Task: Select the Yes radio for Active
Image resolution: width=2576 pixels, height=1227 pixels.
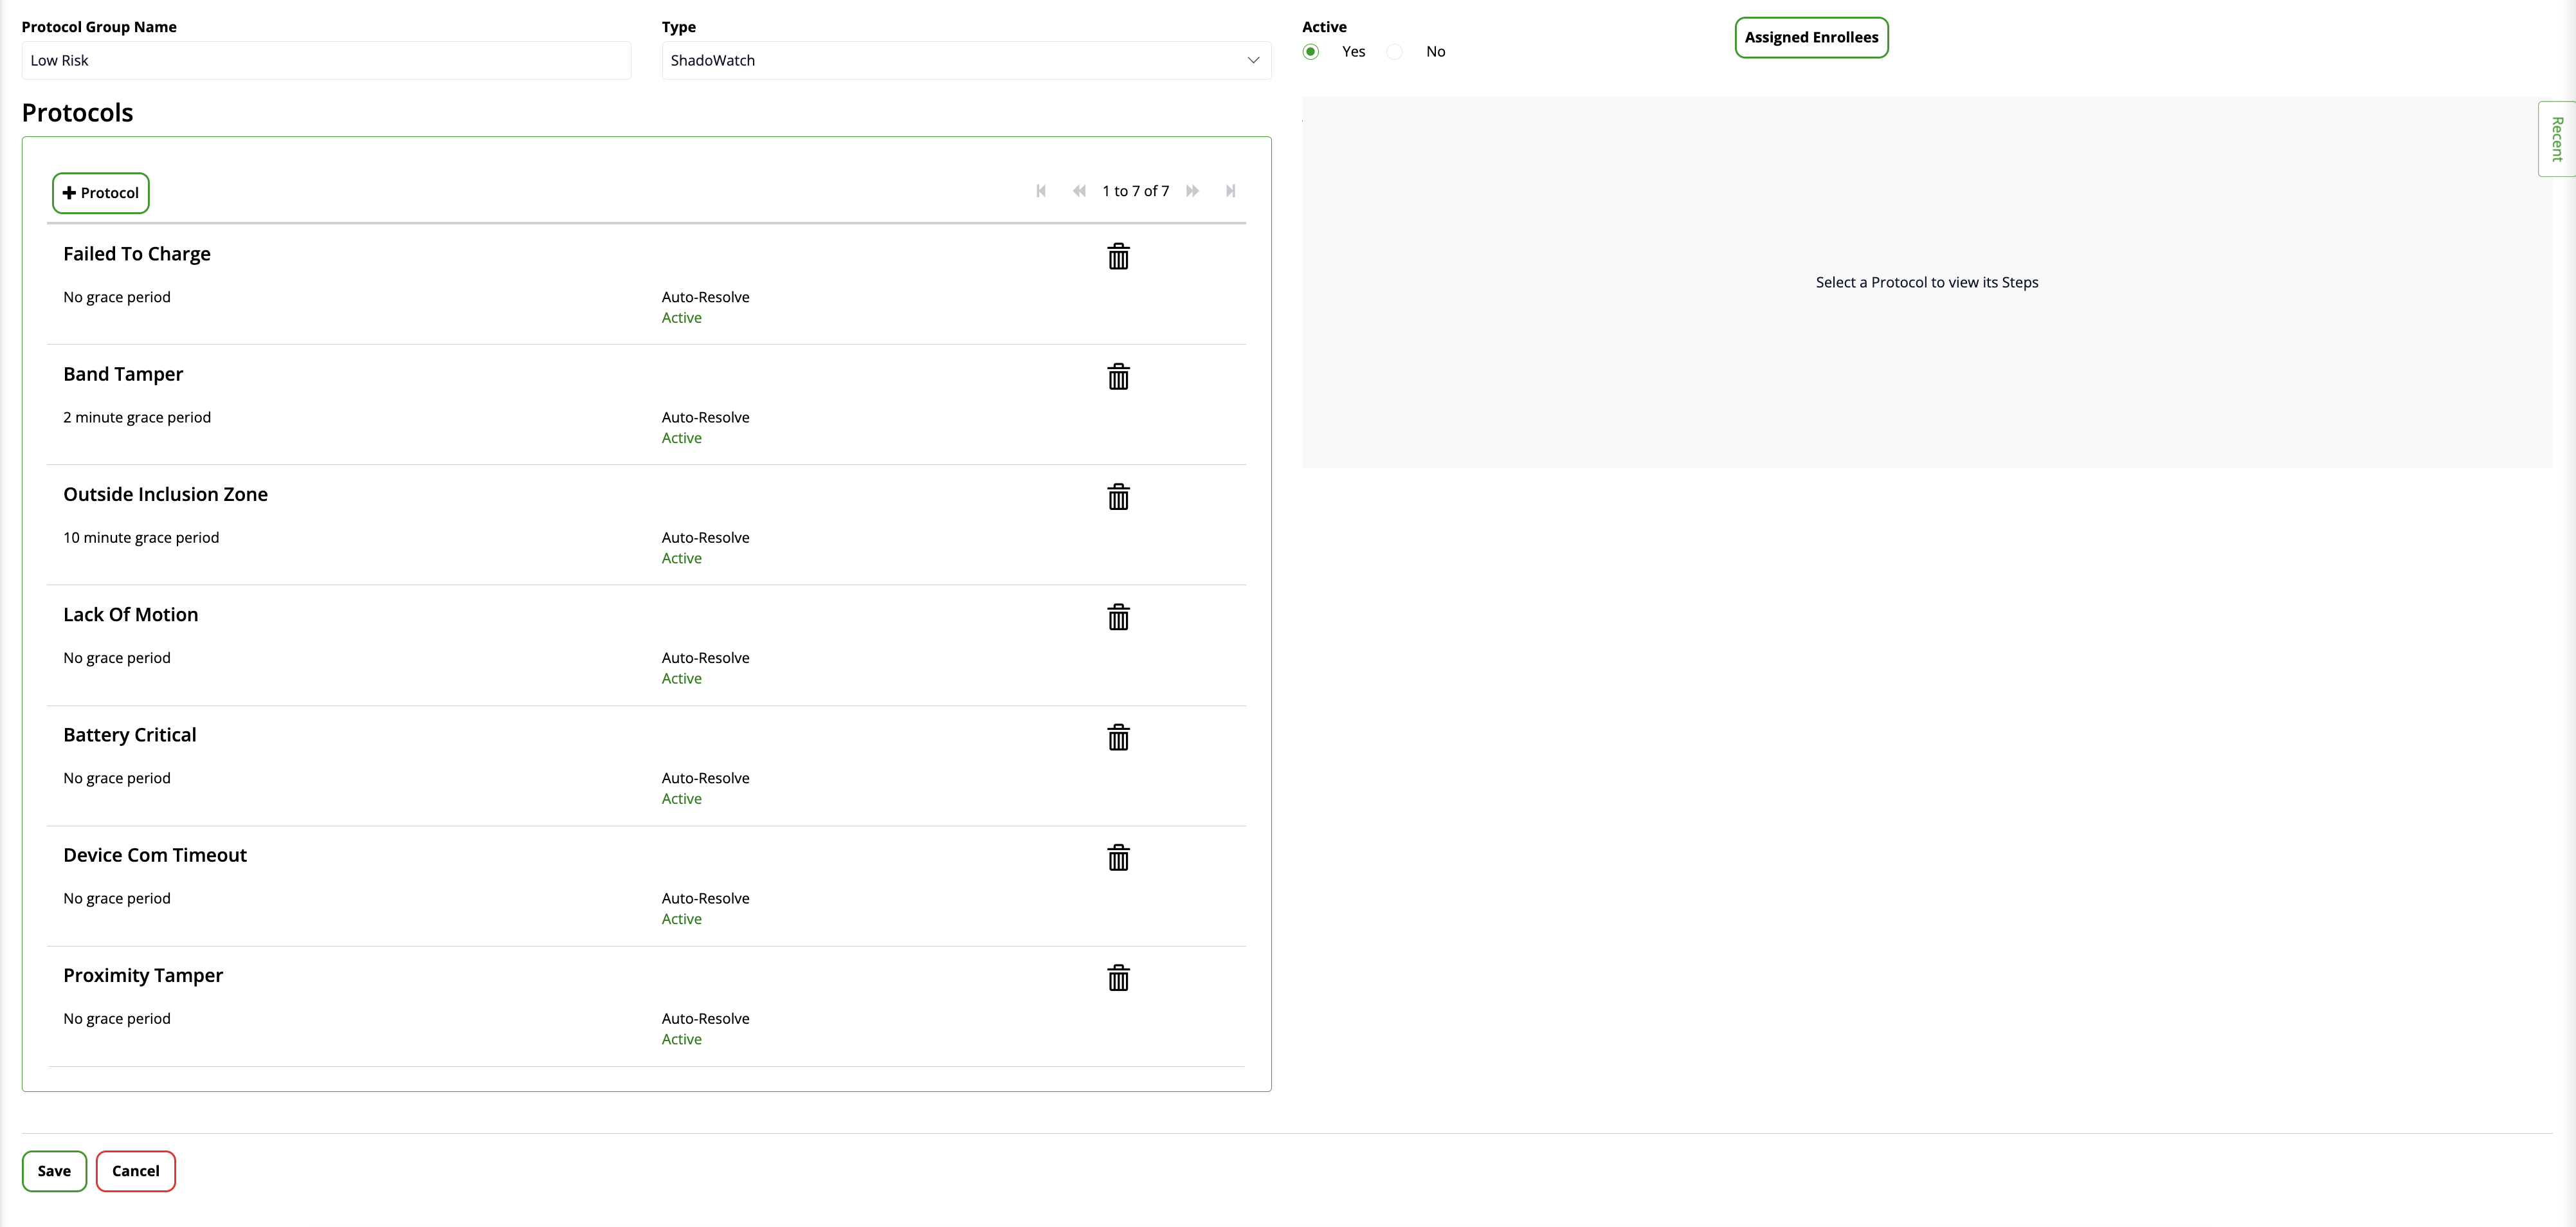Action: pyautogui.click(x=1311, y=52)
